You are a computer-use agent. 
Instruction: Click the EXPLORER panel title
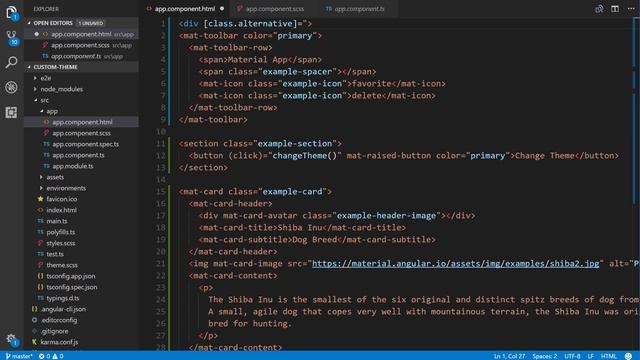[x=46, y=9]
